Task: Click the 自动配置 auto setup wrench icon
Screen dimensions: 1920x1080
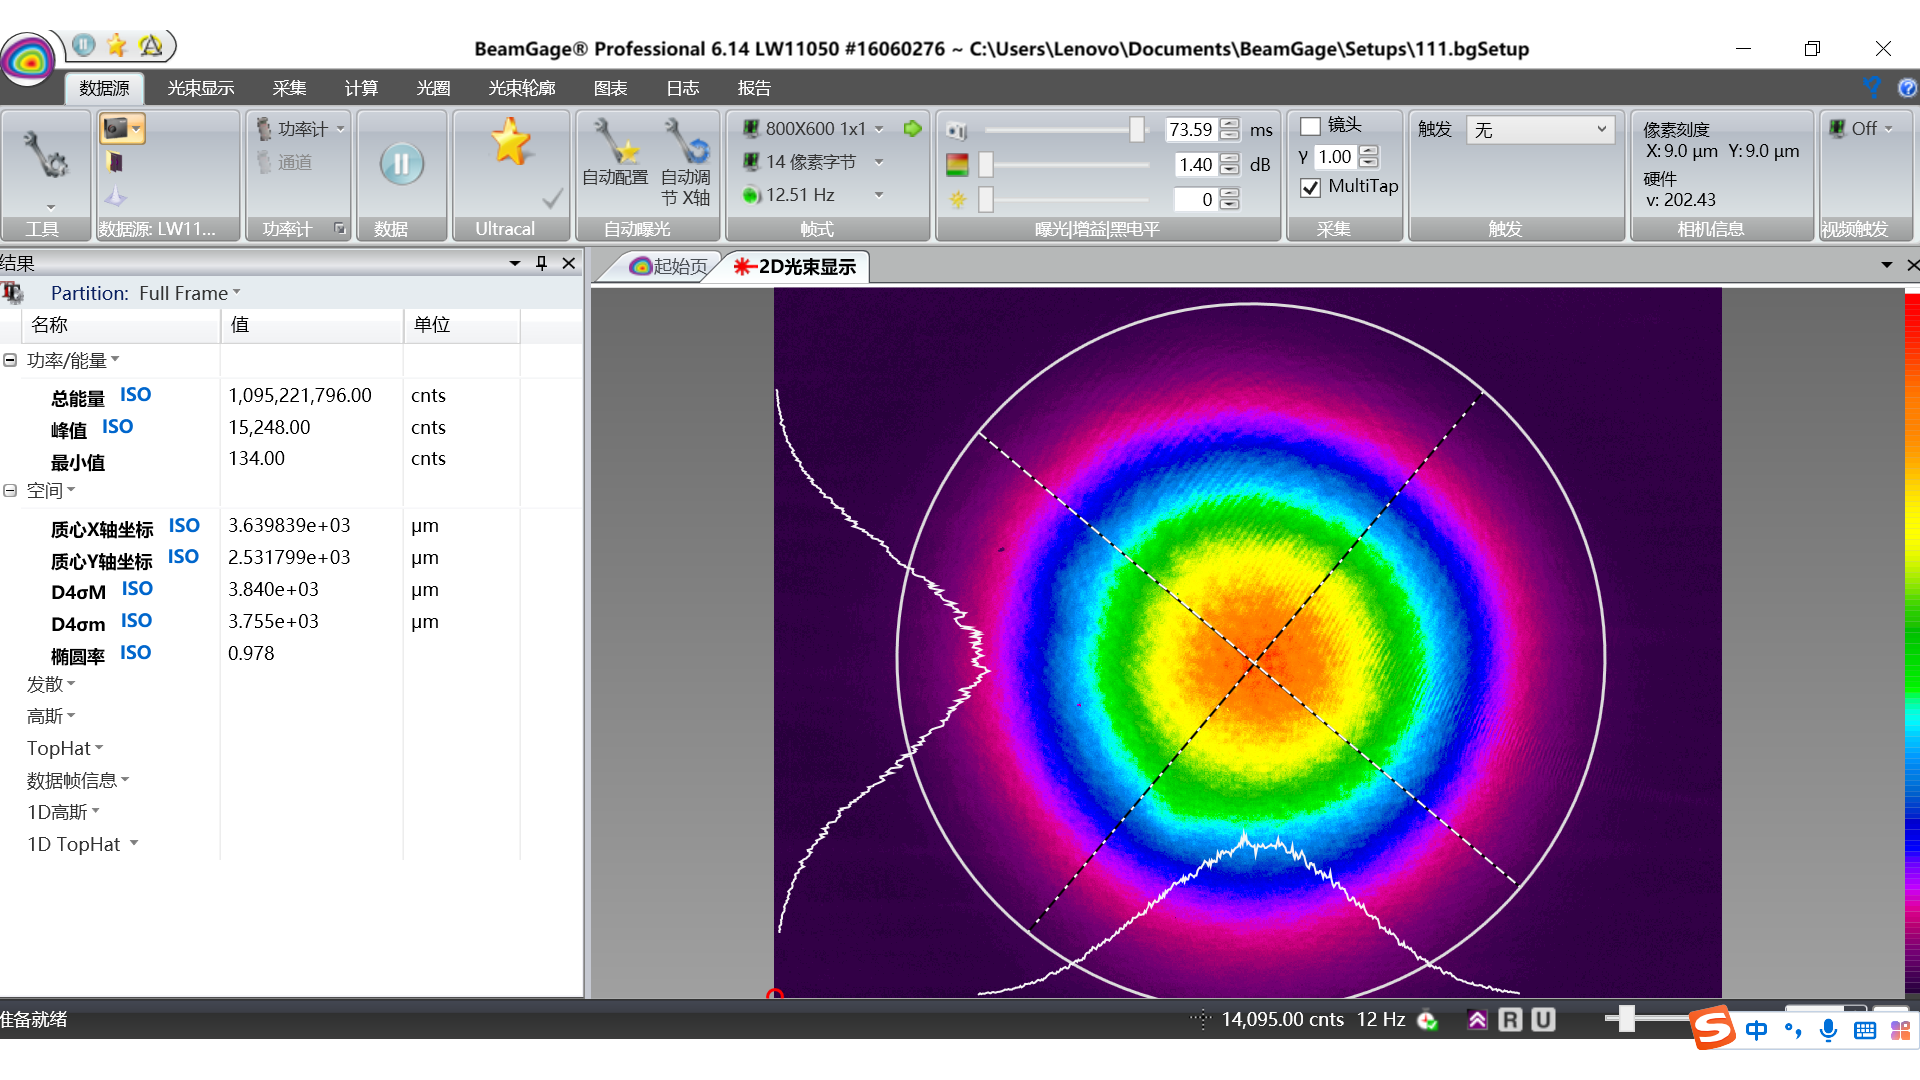Action: click(614, 142)
